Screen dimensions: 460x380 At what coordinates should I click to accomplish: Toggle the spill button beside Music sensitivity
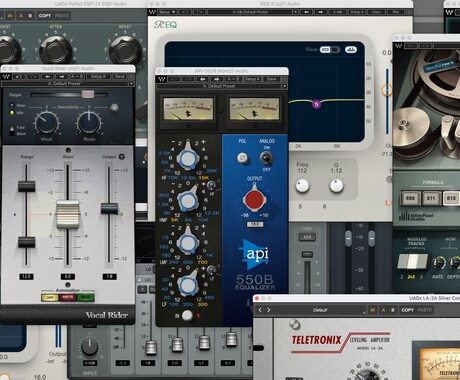(x=114, y=107)
